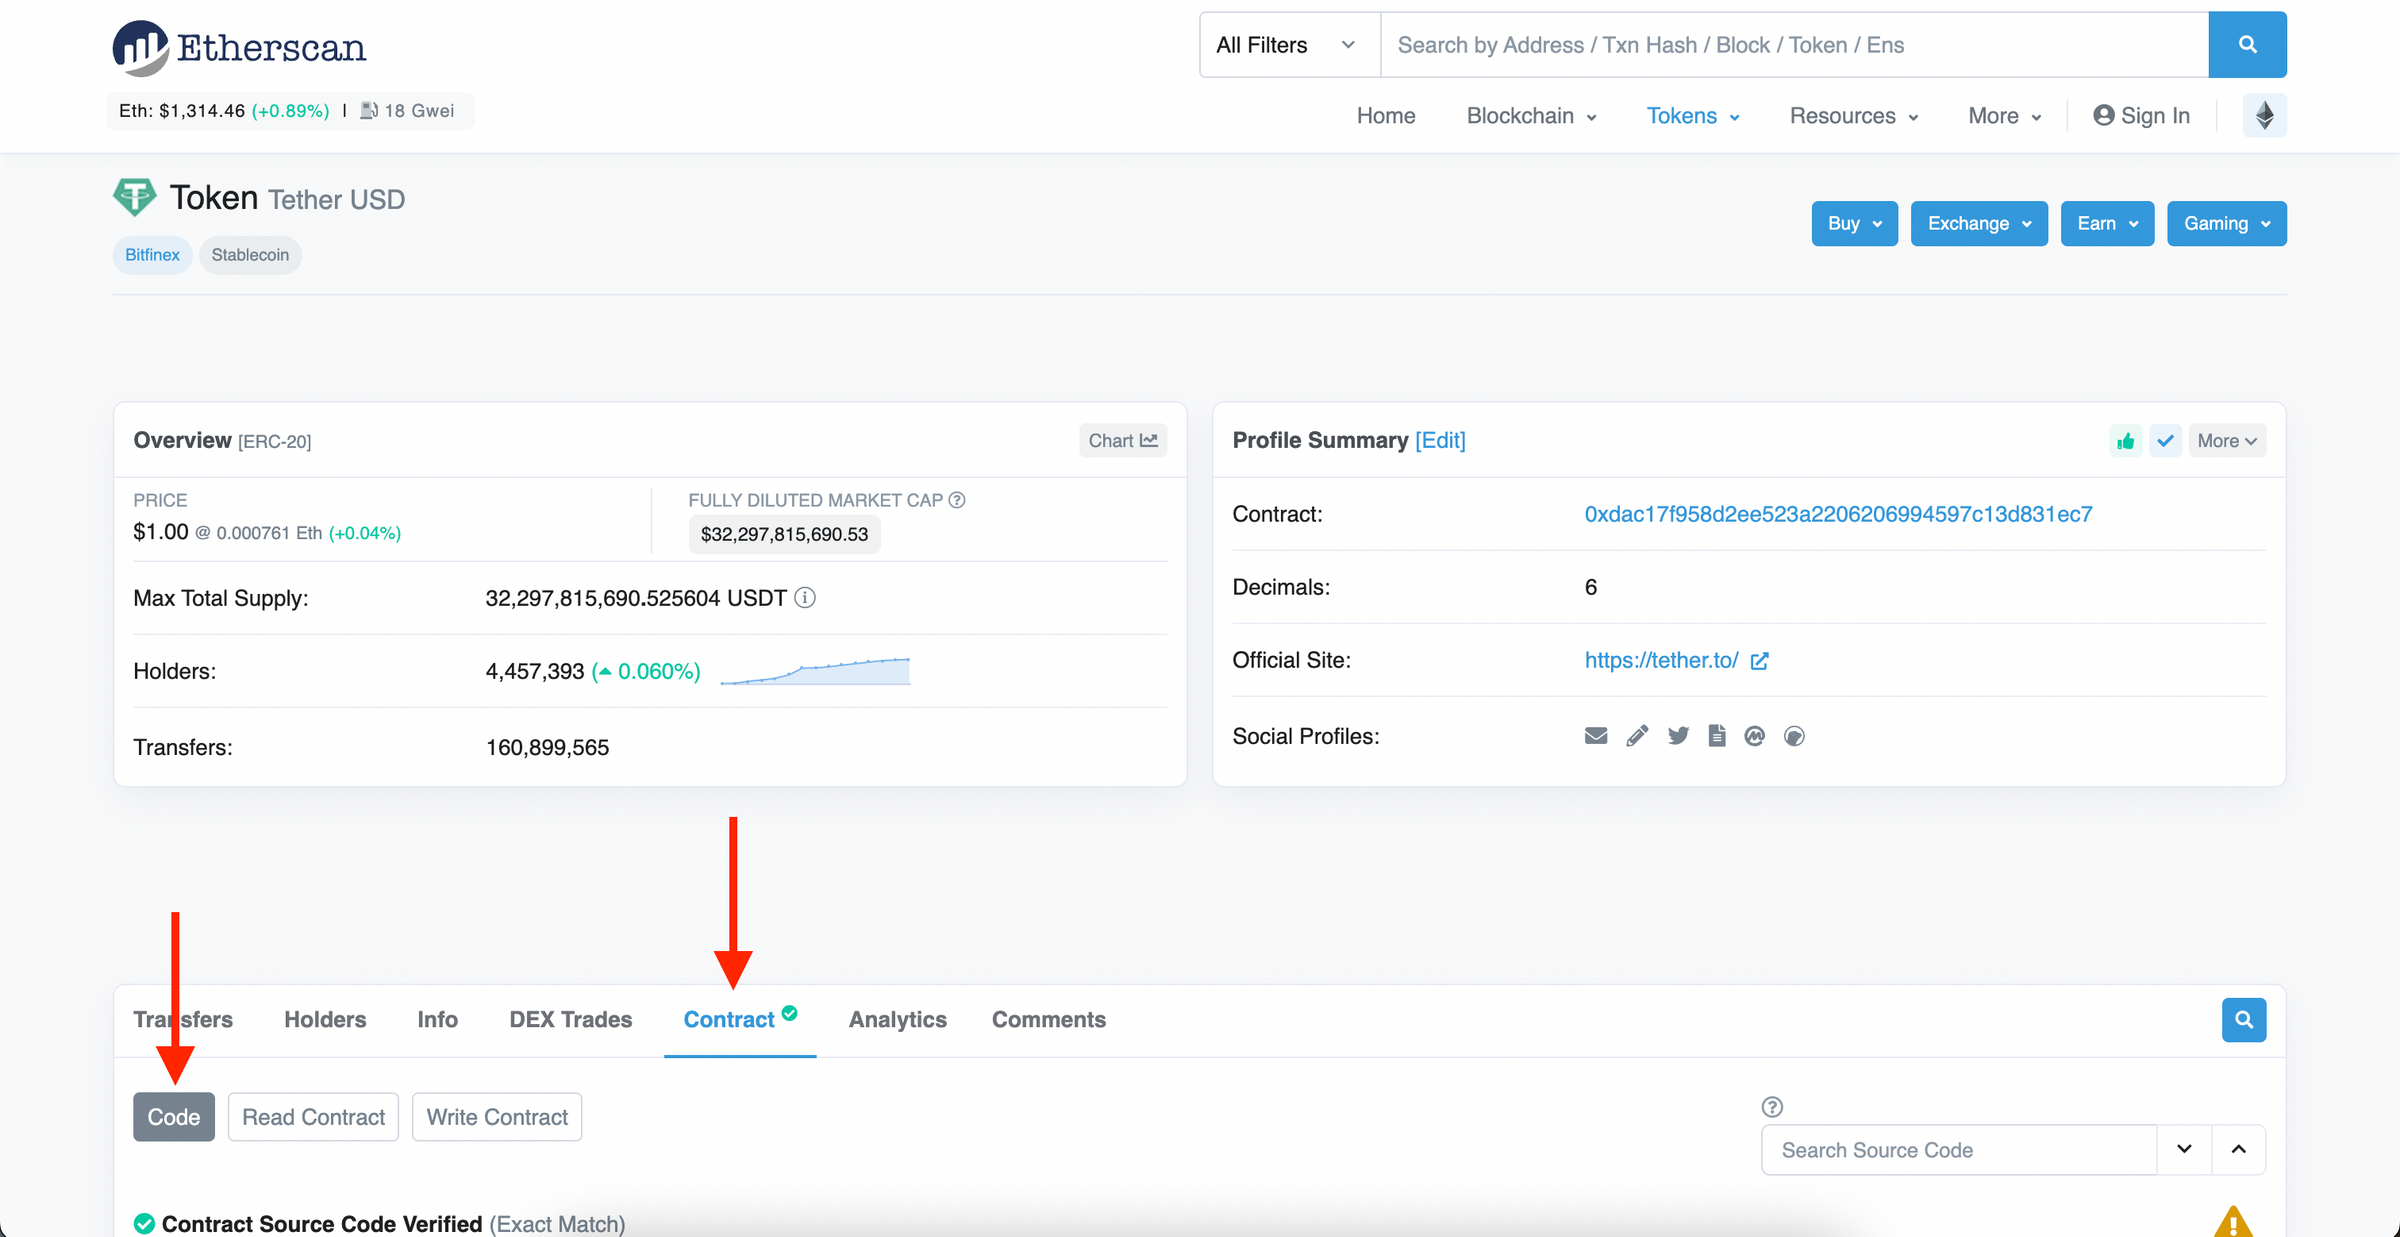
Task: Select the Write Contract tab
Action: [497, 1116]
